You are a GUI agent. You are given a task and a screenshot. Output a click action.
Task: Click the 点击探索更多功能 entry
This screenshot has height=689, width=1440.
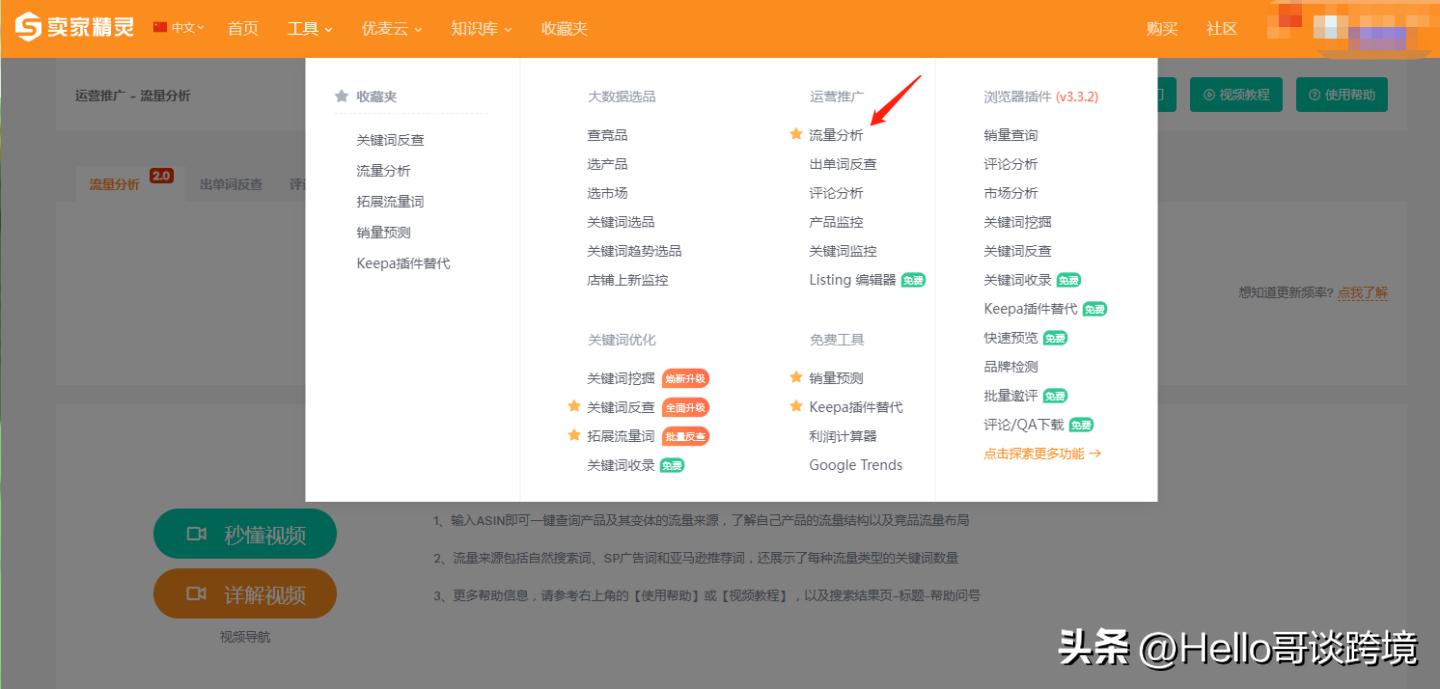pyautogui.click(x=1040, y=452)
